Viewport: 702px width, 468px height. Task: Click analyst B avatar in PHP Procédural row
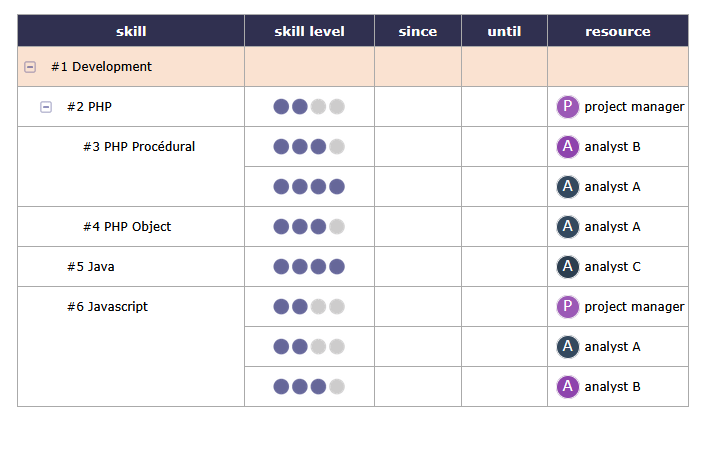[x=568, y=147]
